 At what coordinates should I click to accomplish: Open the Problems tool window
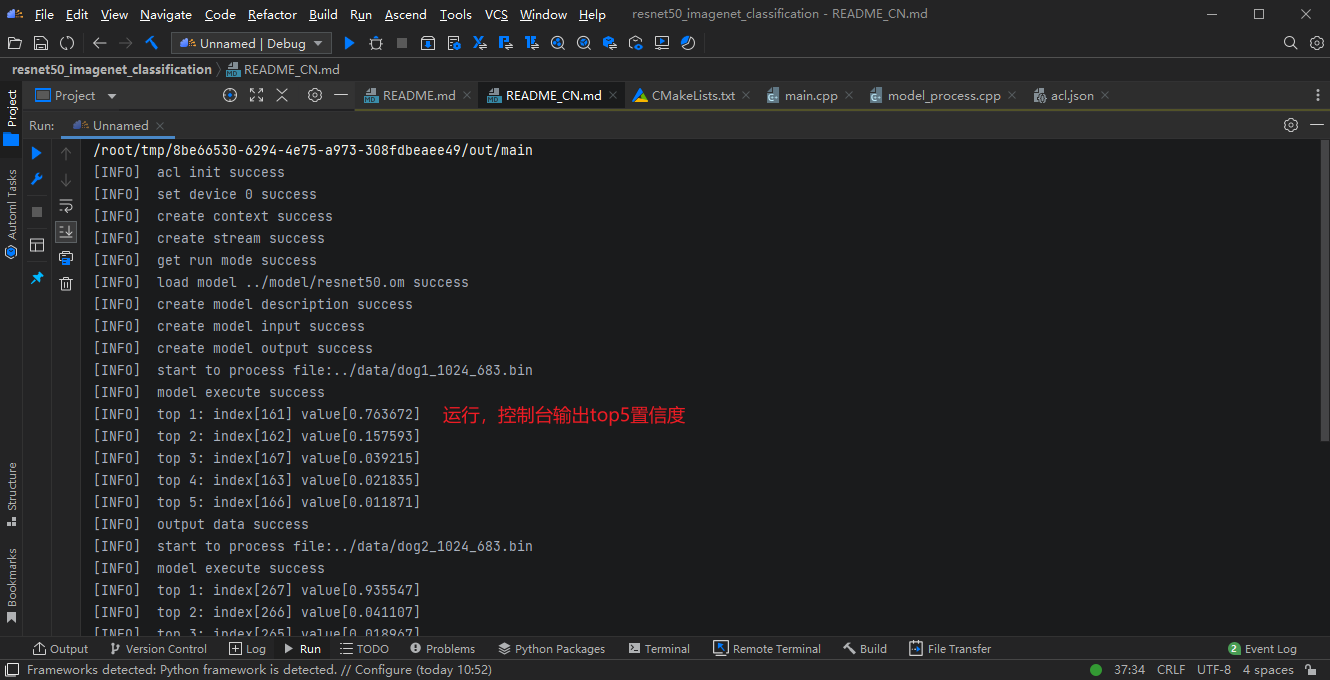point(441,648)
